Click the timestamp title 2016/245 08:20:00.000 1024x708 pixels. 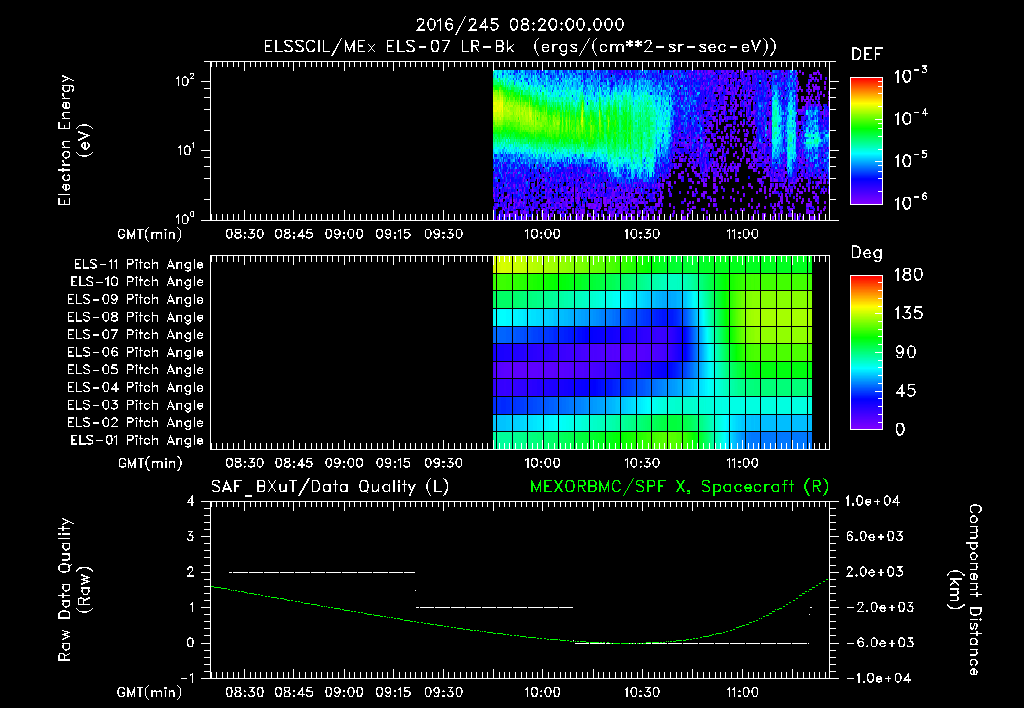tap(520, 25)
